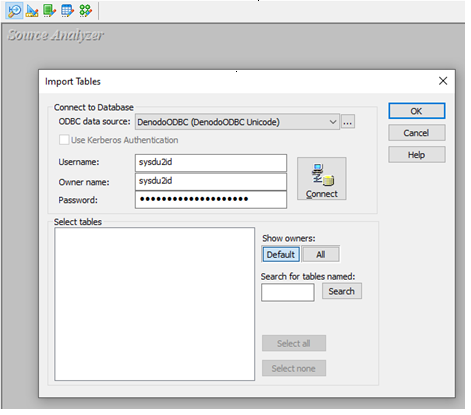Cancel the Import Tables dialog
This screenshot has height=415, width=471.
pyautogui.click(x=416, y=133)
